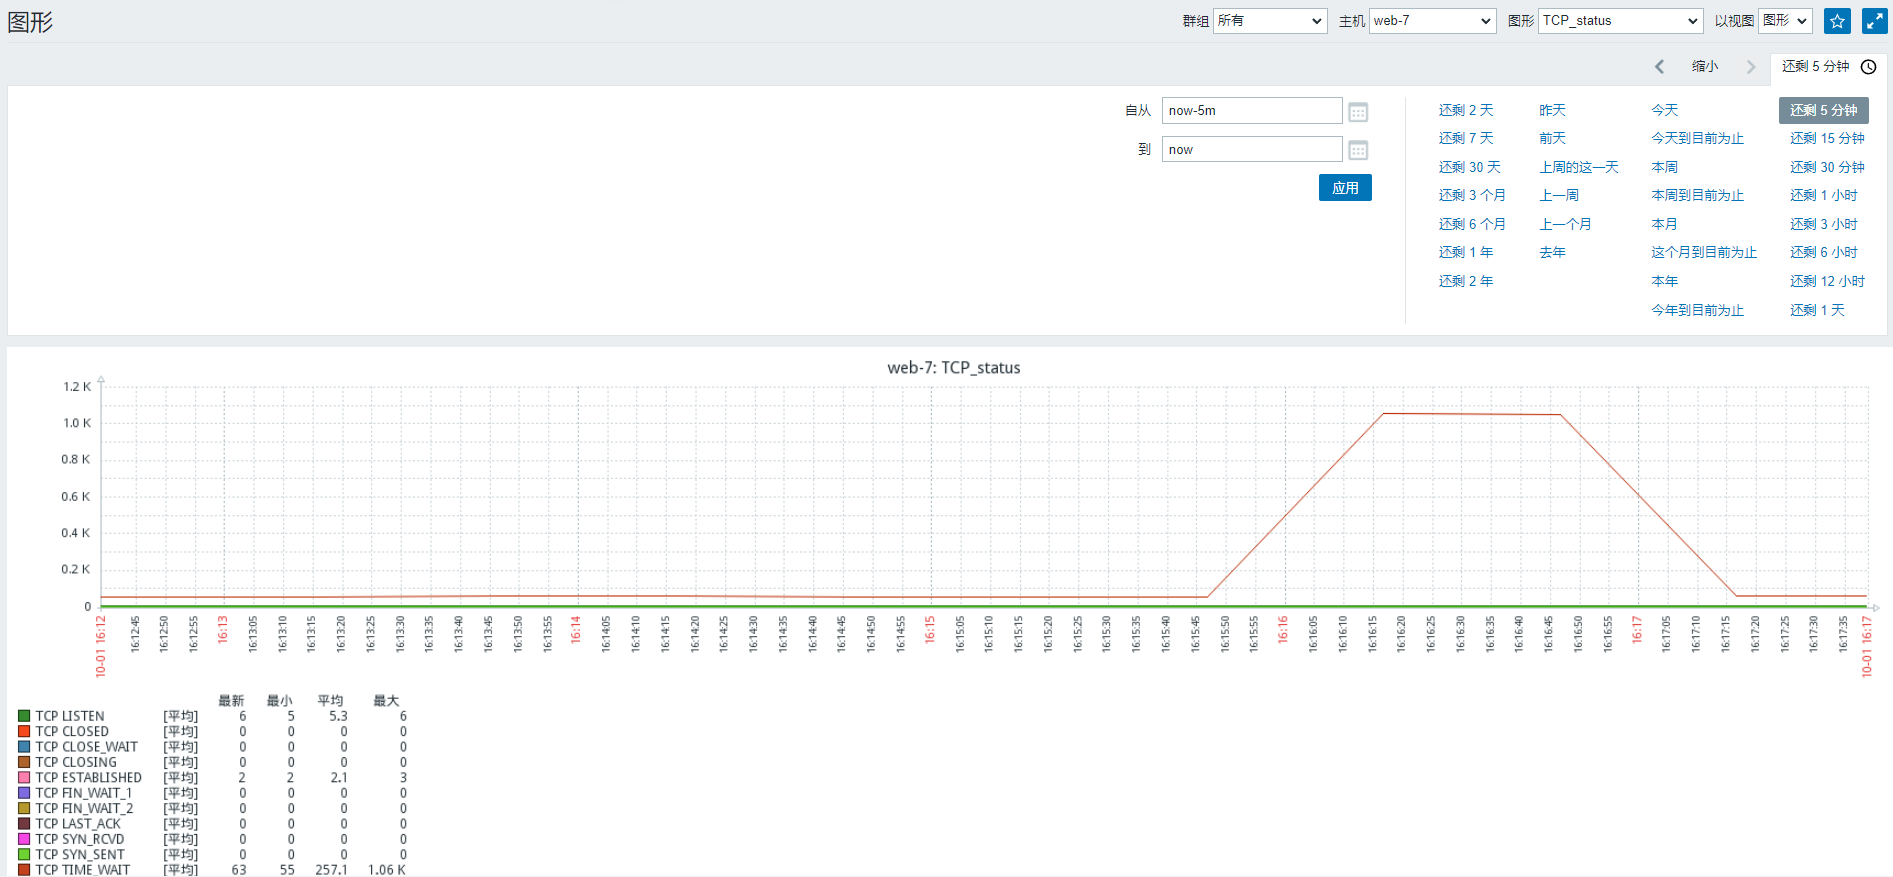The width and height of the screenshot is (1893, 877).
Task: Select time range 还剩 6 小时
Action: pos(1824,252)
